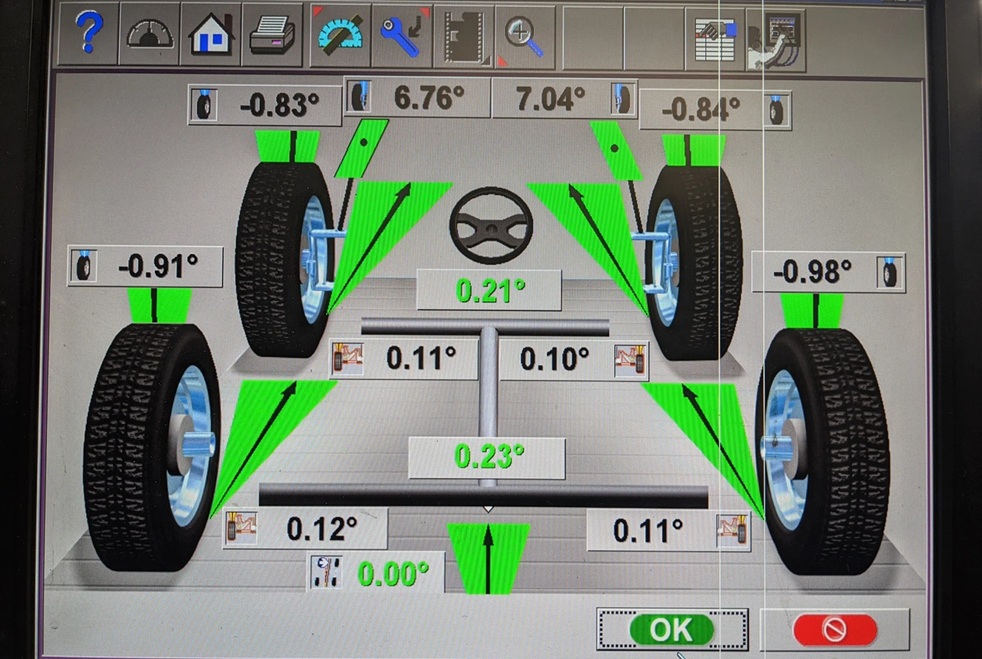Screen dimensions: 982x659
Task: Select the front total toe 0.21° value
Action: click(x=489, y=291)
